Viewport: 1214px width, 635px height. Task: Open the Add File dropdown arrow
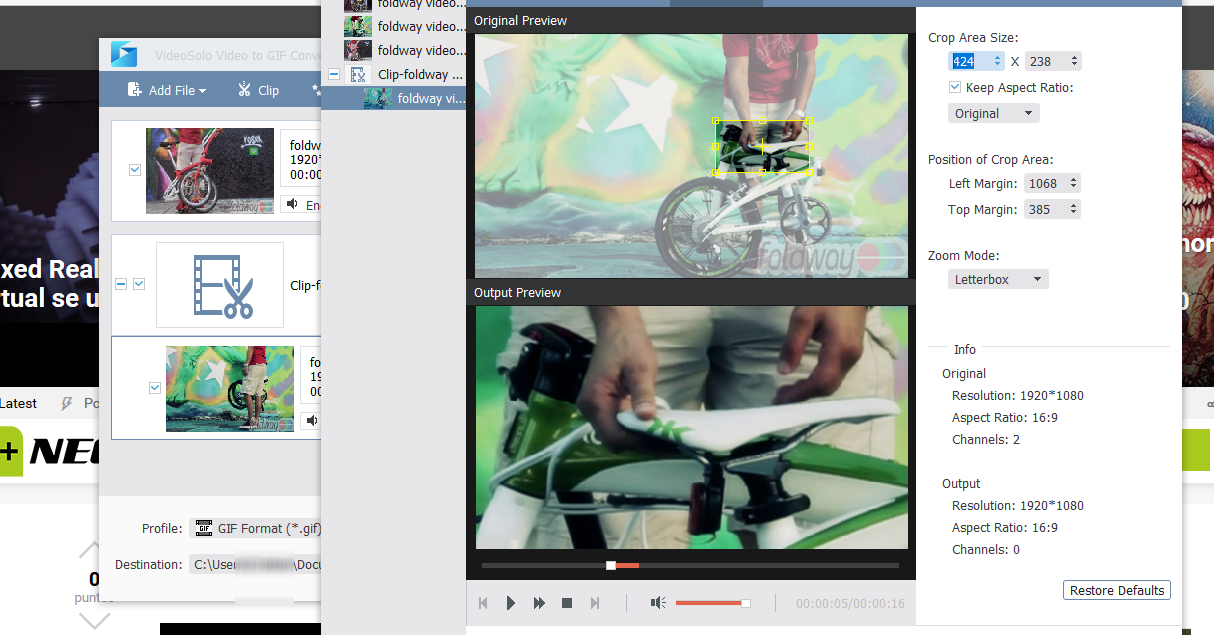(202, 91)
